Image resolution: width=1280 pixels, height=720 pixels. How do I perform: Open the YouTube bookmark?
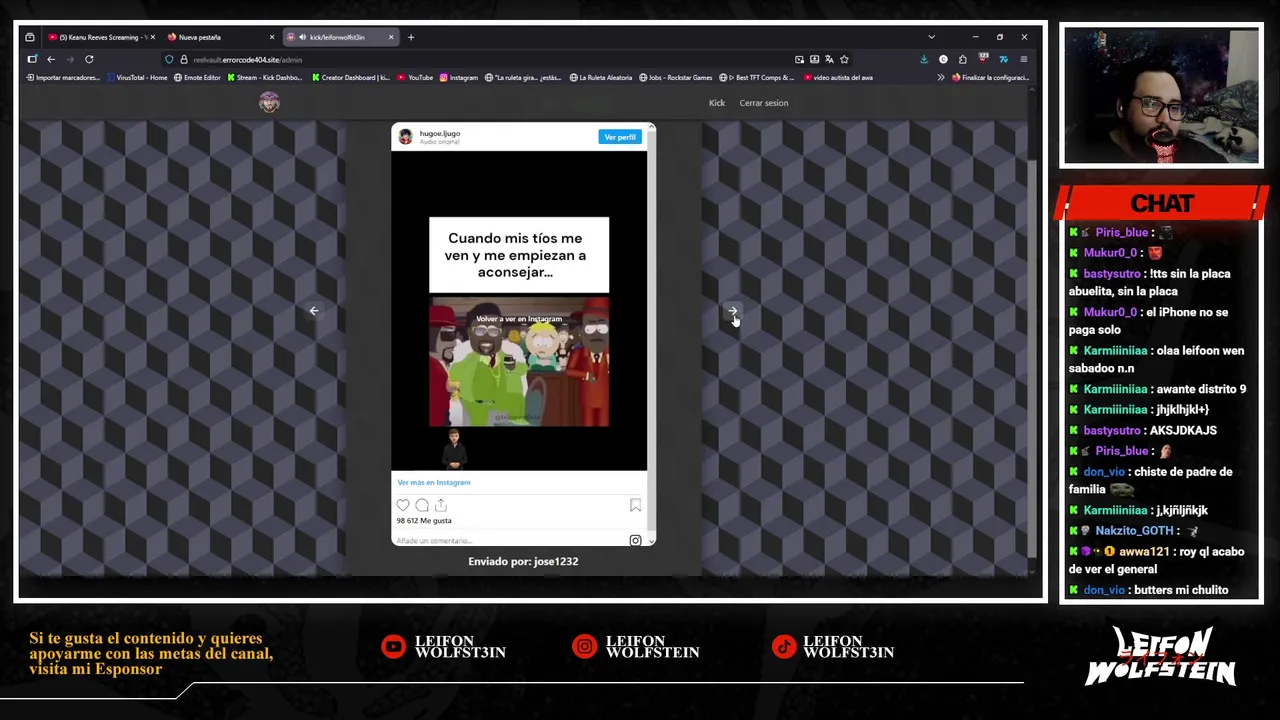(416, 77)
